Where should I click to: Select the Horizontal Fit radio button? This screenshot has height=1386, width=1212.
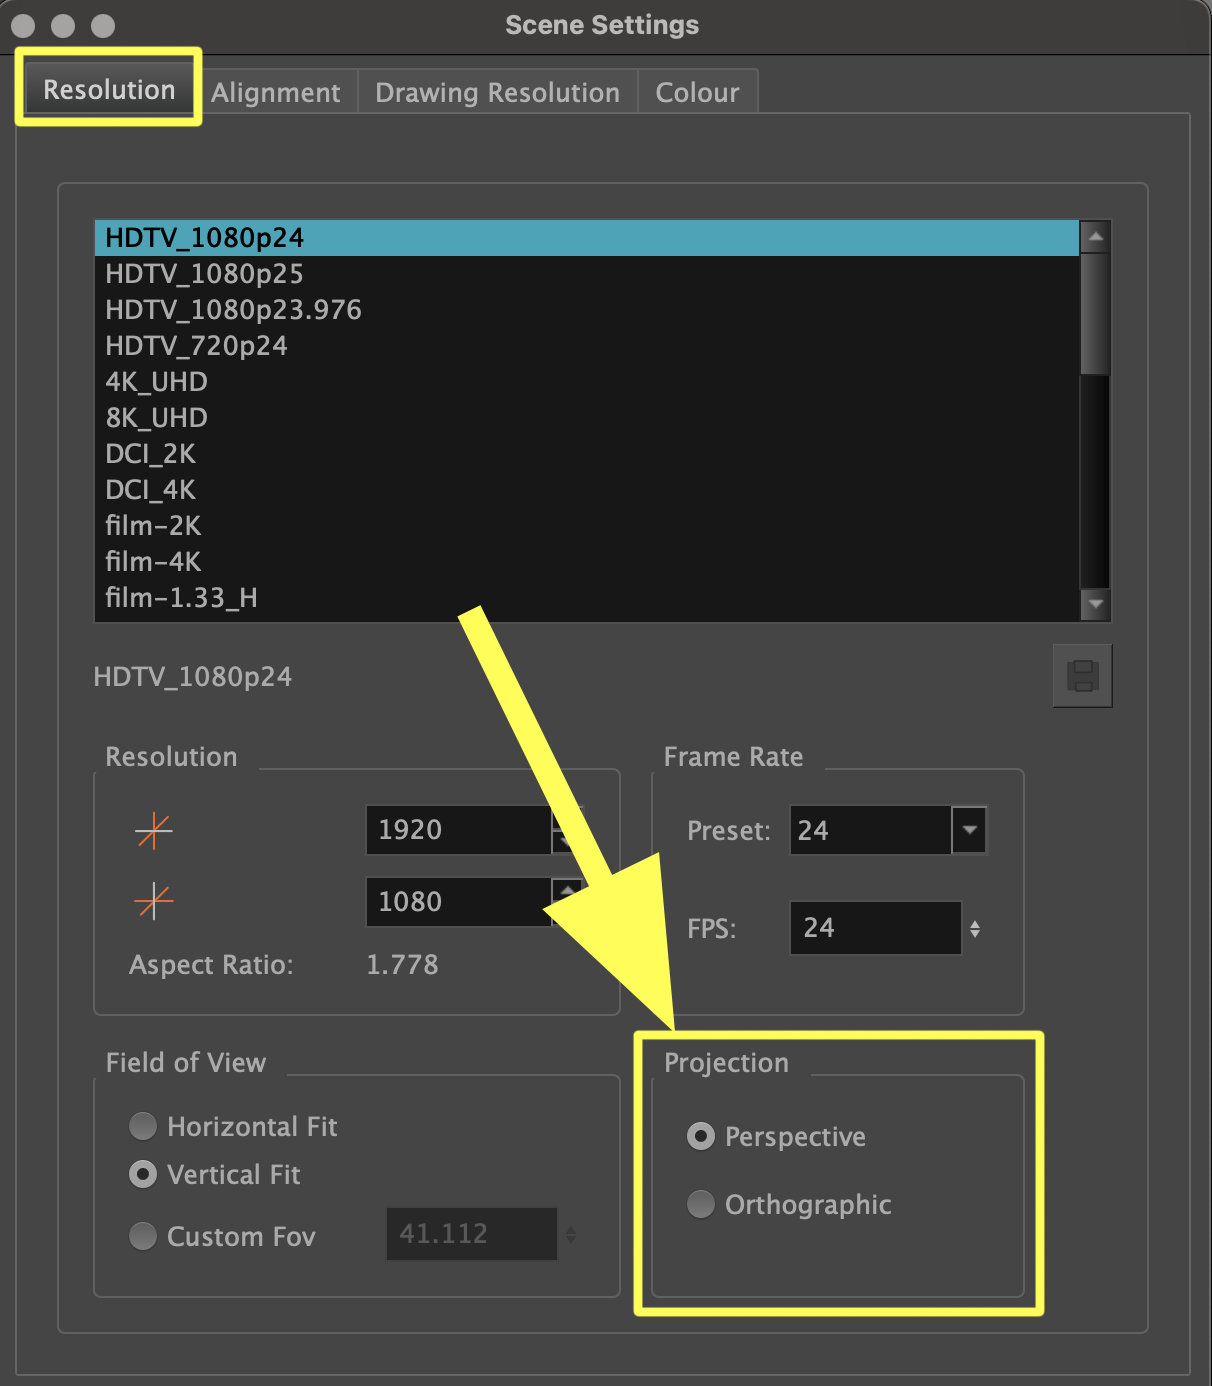point(143,1127)
